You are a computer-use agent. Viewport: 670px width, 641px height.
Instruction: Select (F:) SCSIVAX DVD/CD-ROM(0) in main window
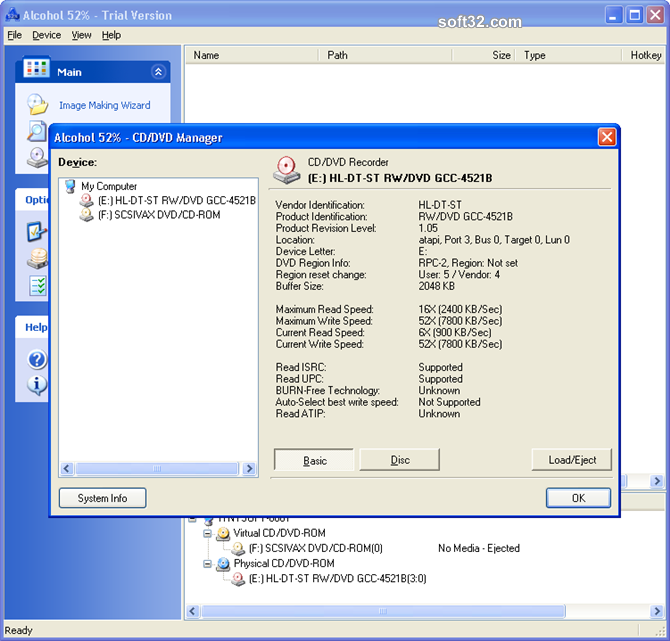point(316,548)
